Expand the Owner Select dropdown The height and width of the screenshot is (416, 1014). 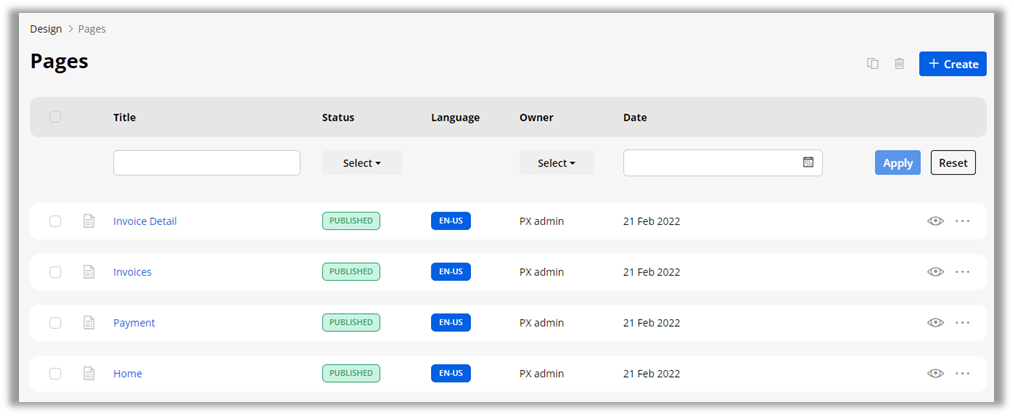(x=556, y=163)
